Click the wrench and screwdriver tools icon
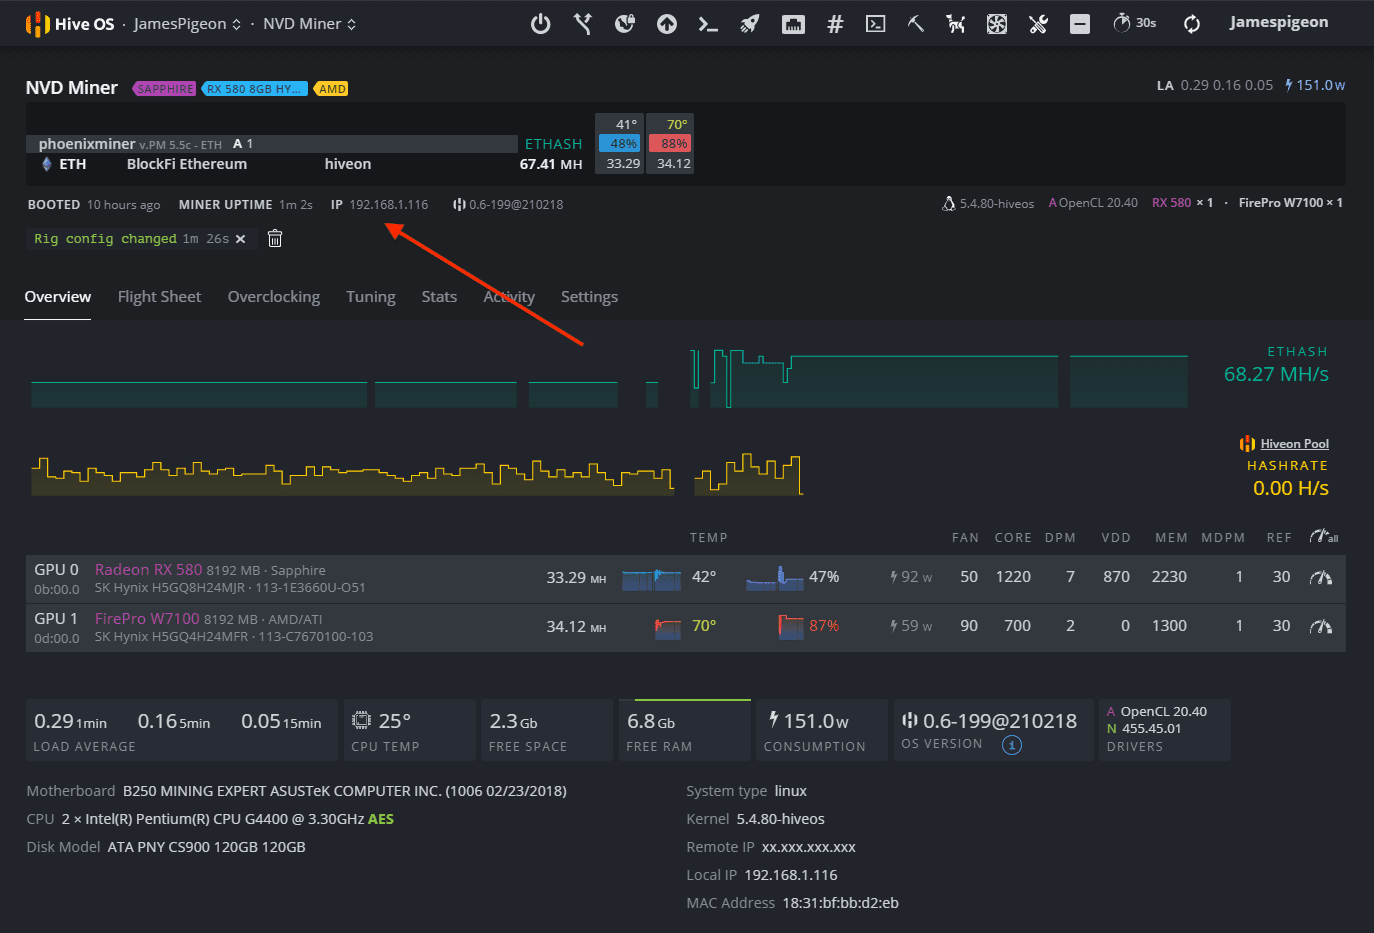 [x=1038, y=24]
